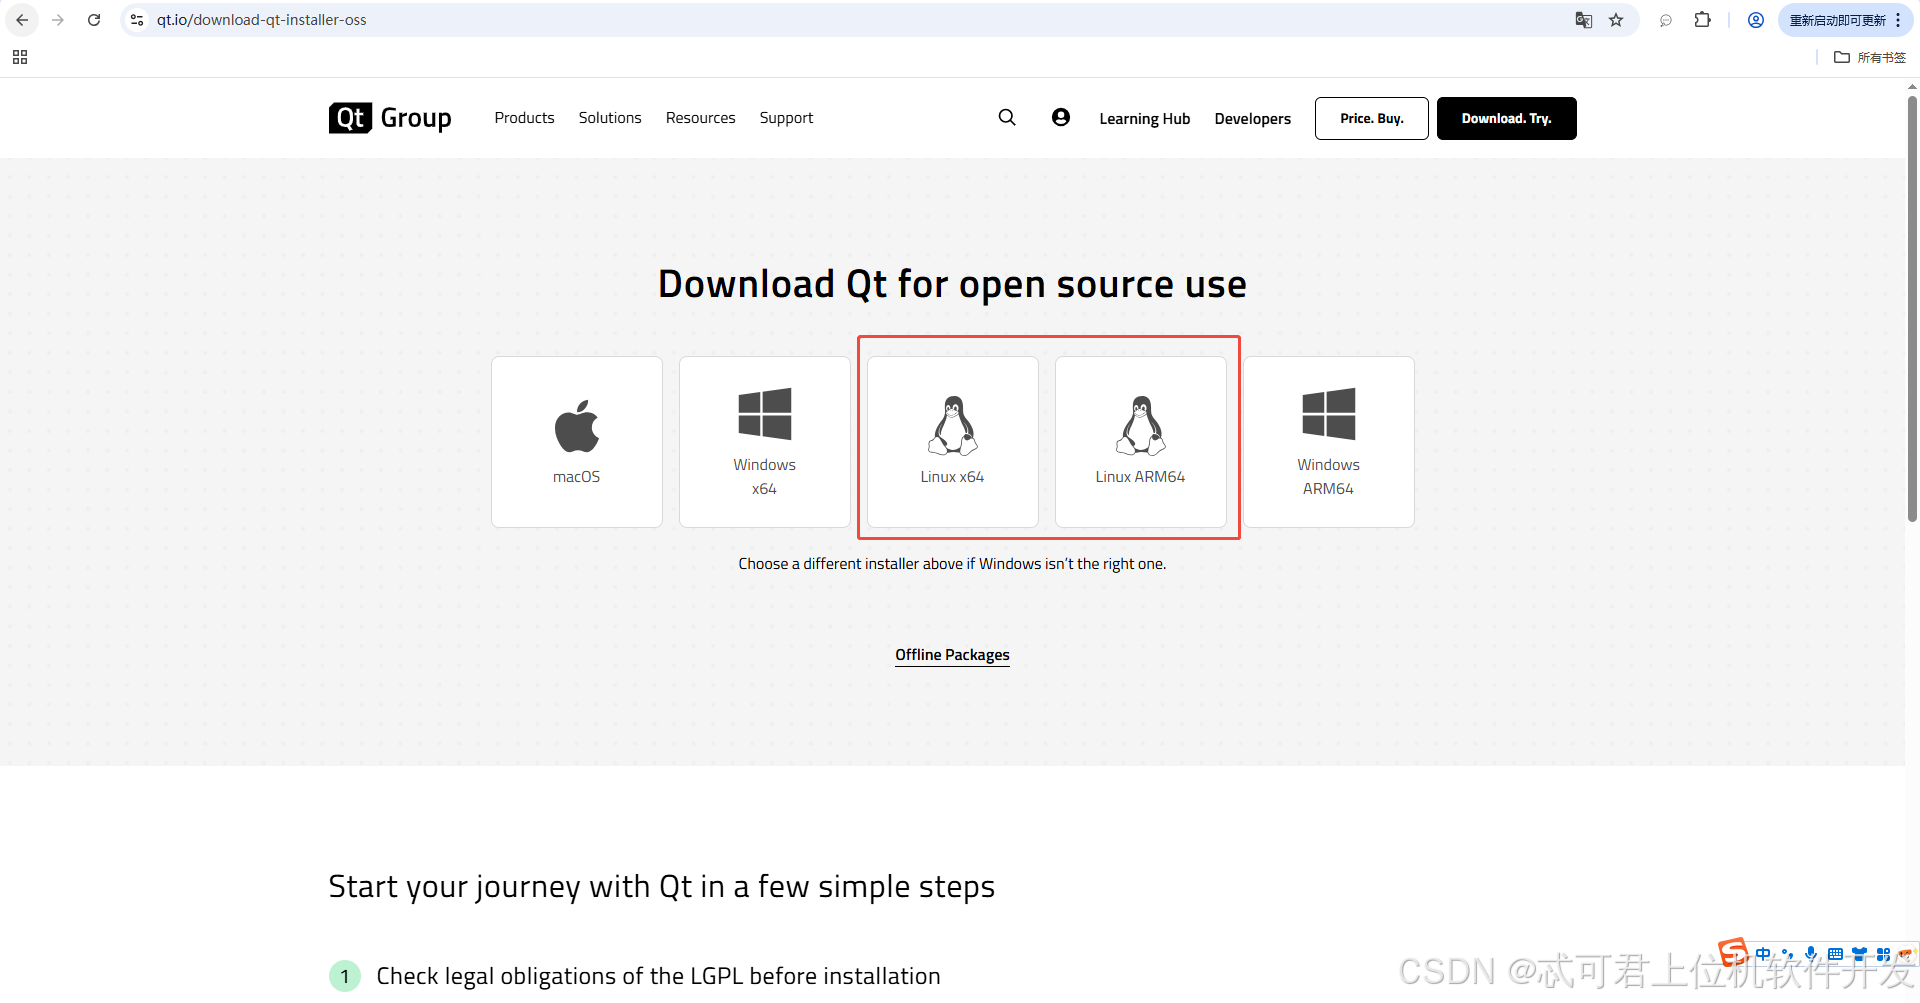Image resolution: width=1920 pixels, height=1003 pixels.
Task: Open the Solutions menu
Action: [x=610, y=118]
